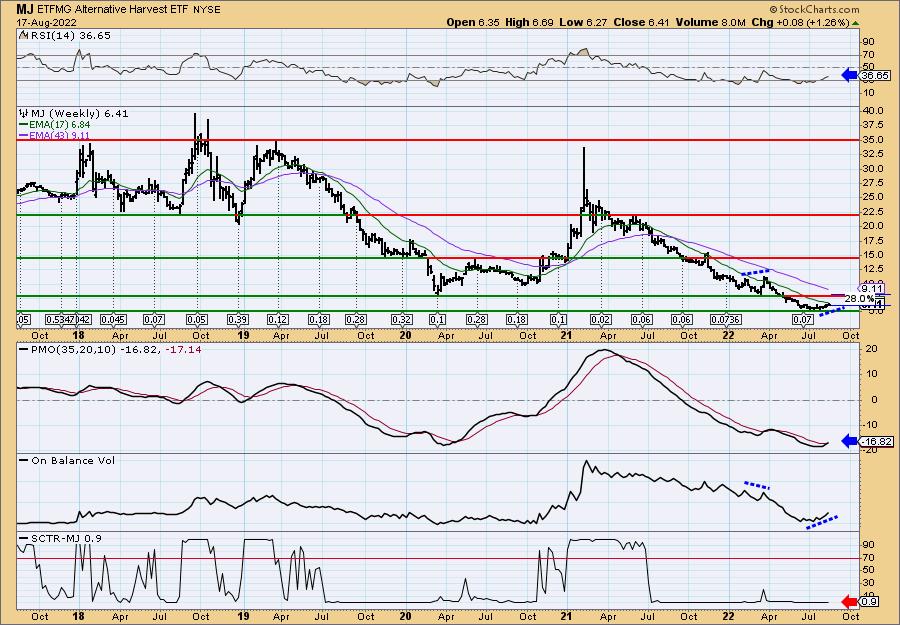Click the 0.045 dividend marker
This screenshot has width=900, height=625.
tap(114, 320)
